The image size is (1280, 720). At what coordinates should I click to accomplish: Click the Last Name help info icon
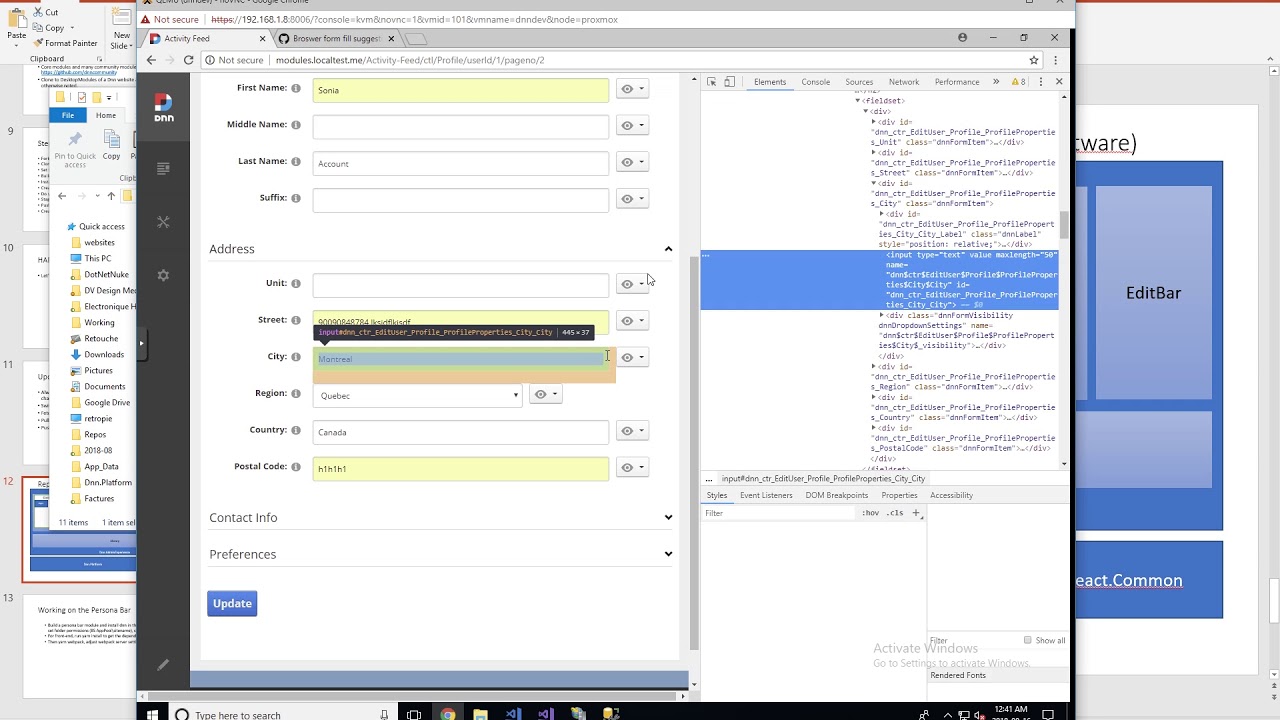point(296,161)
